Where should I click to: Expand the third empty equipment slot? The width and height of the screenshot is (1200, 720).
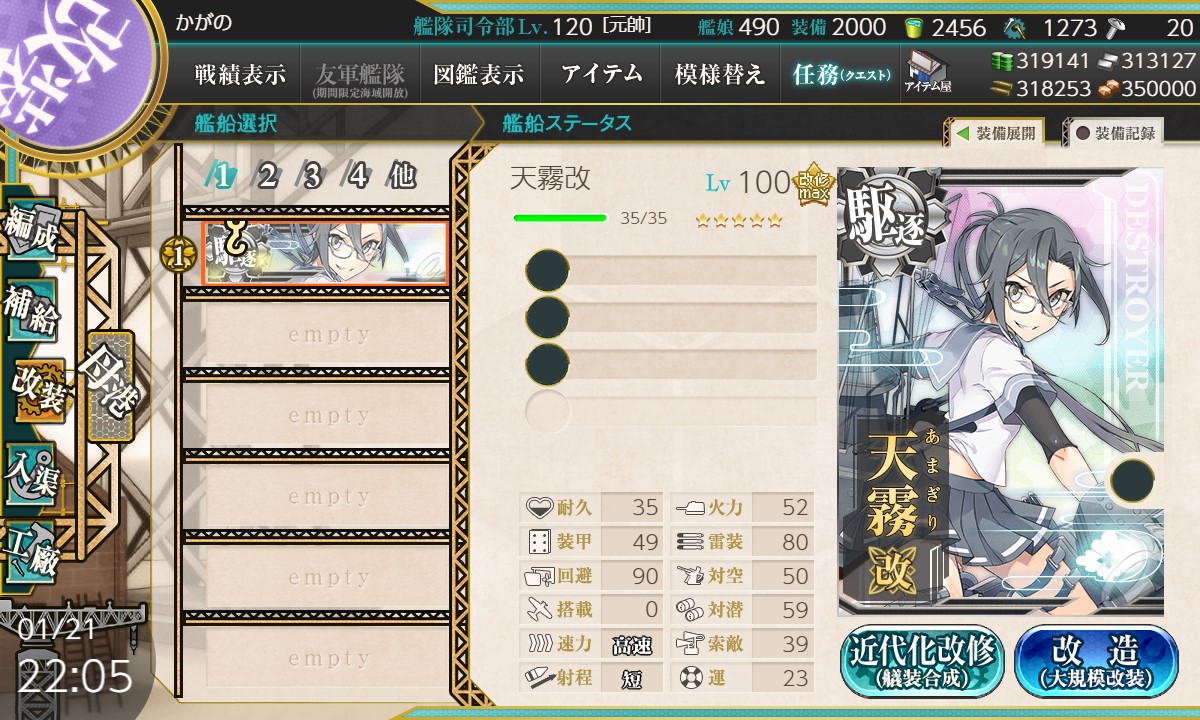coord(671,363)
